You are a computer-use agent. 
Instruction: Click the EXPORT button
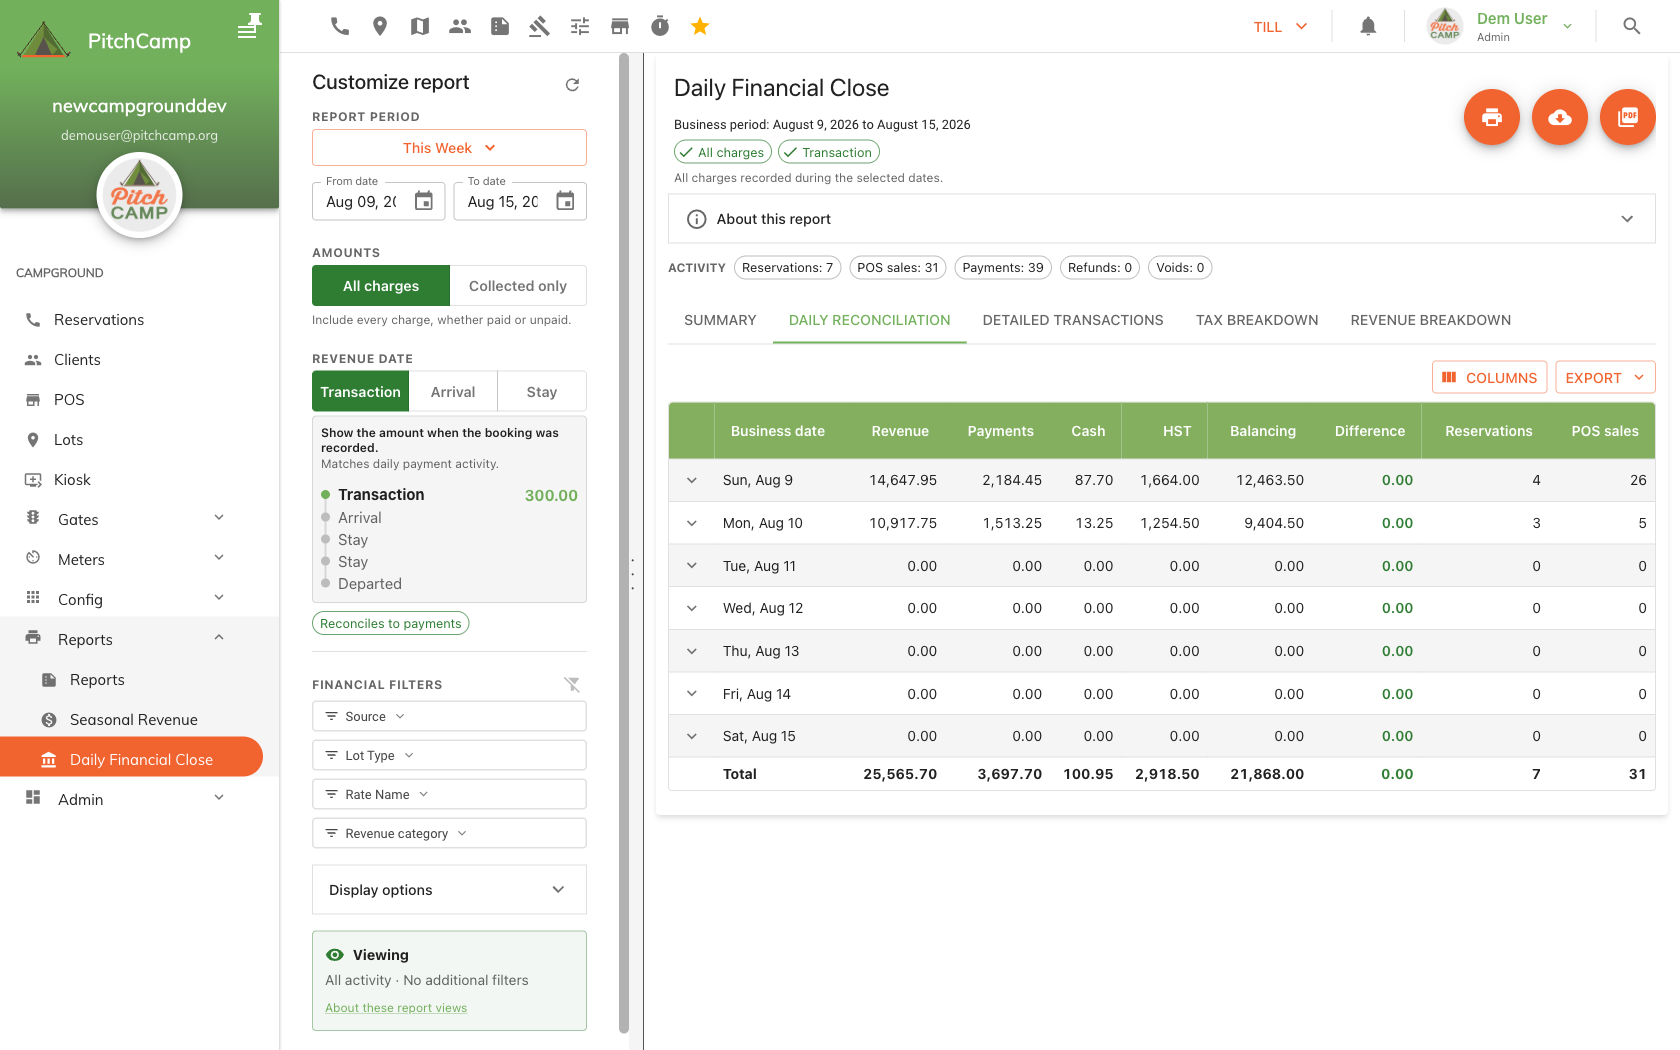1605,377
